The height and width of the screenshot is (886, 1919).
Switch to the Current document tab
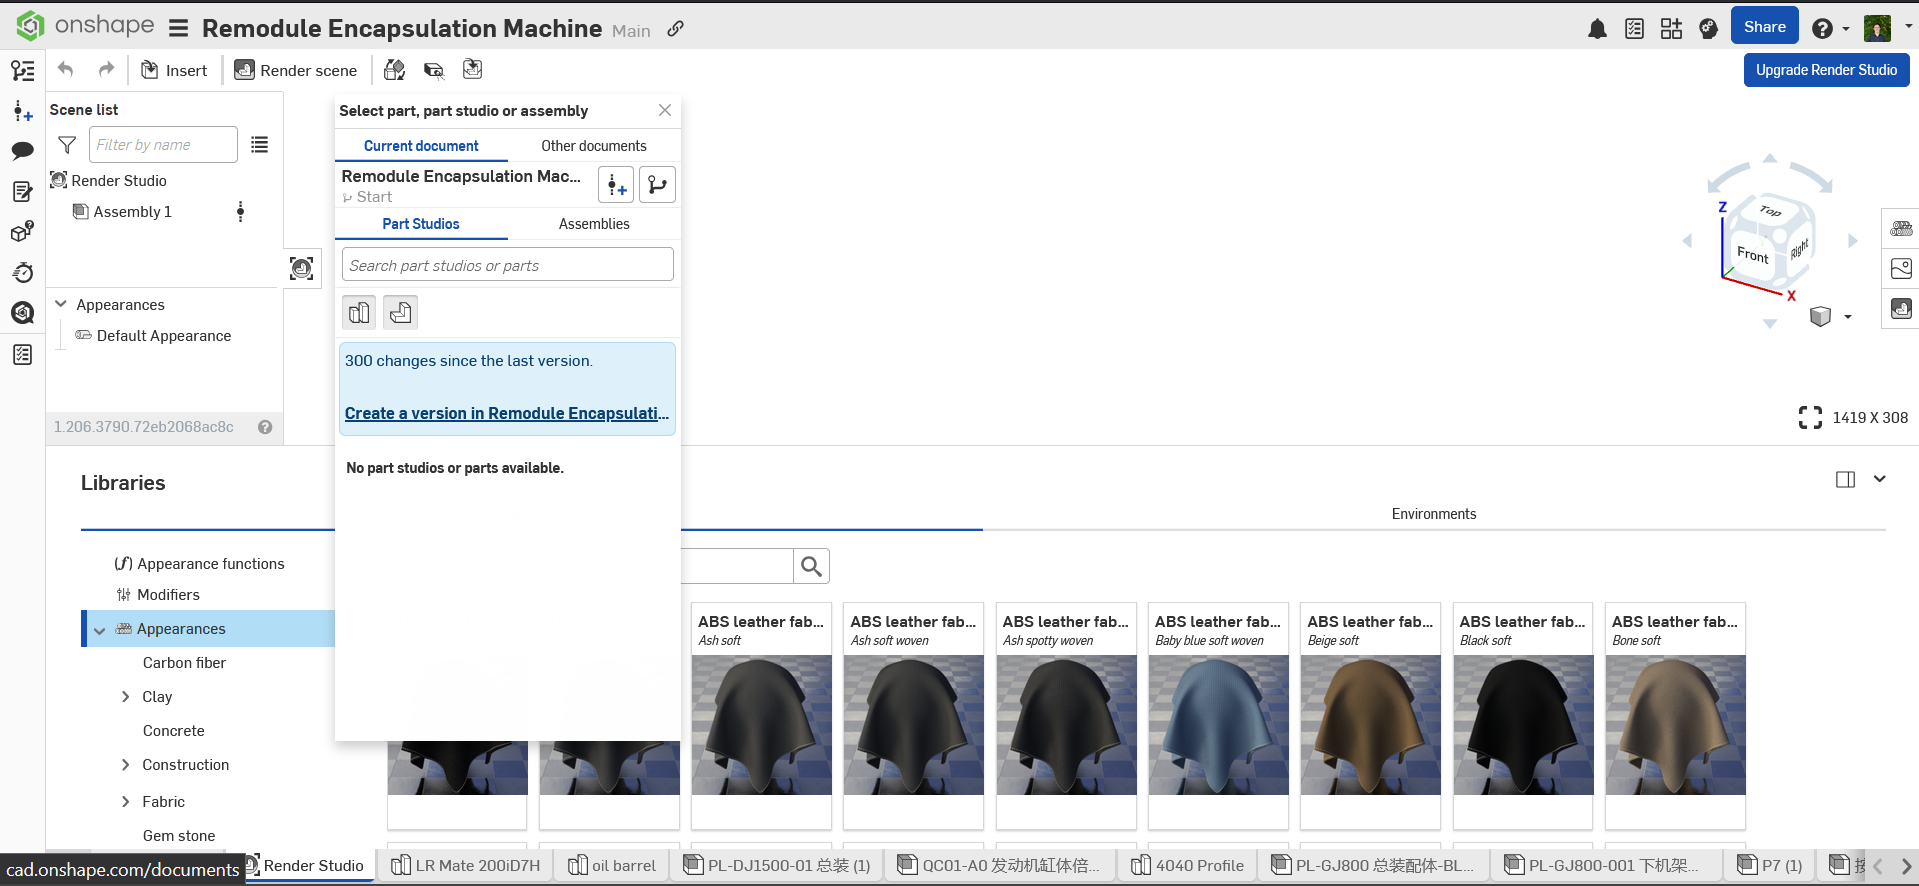(x=421, y=146)
